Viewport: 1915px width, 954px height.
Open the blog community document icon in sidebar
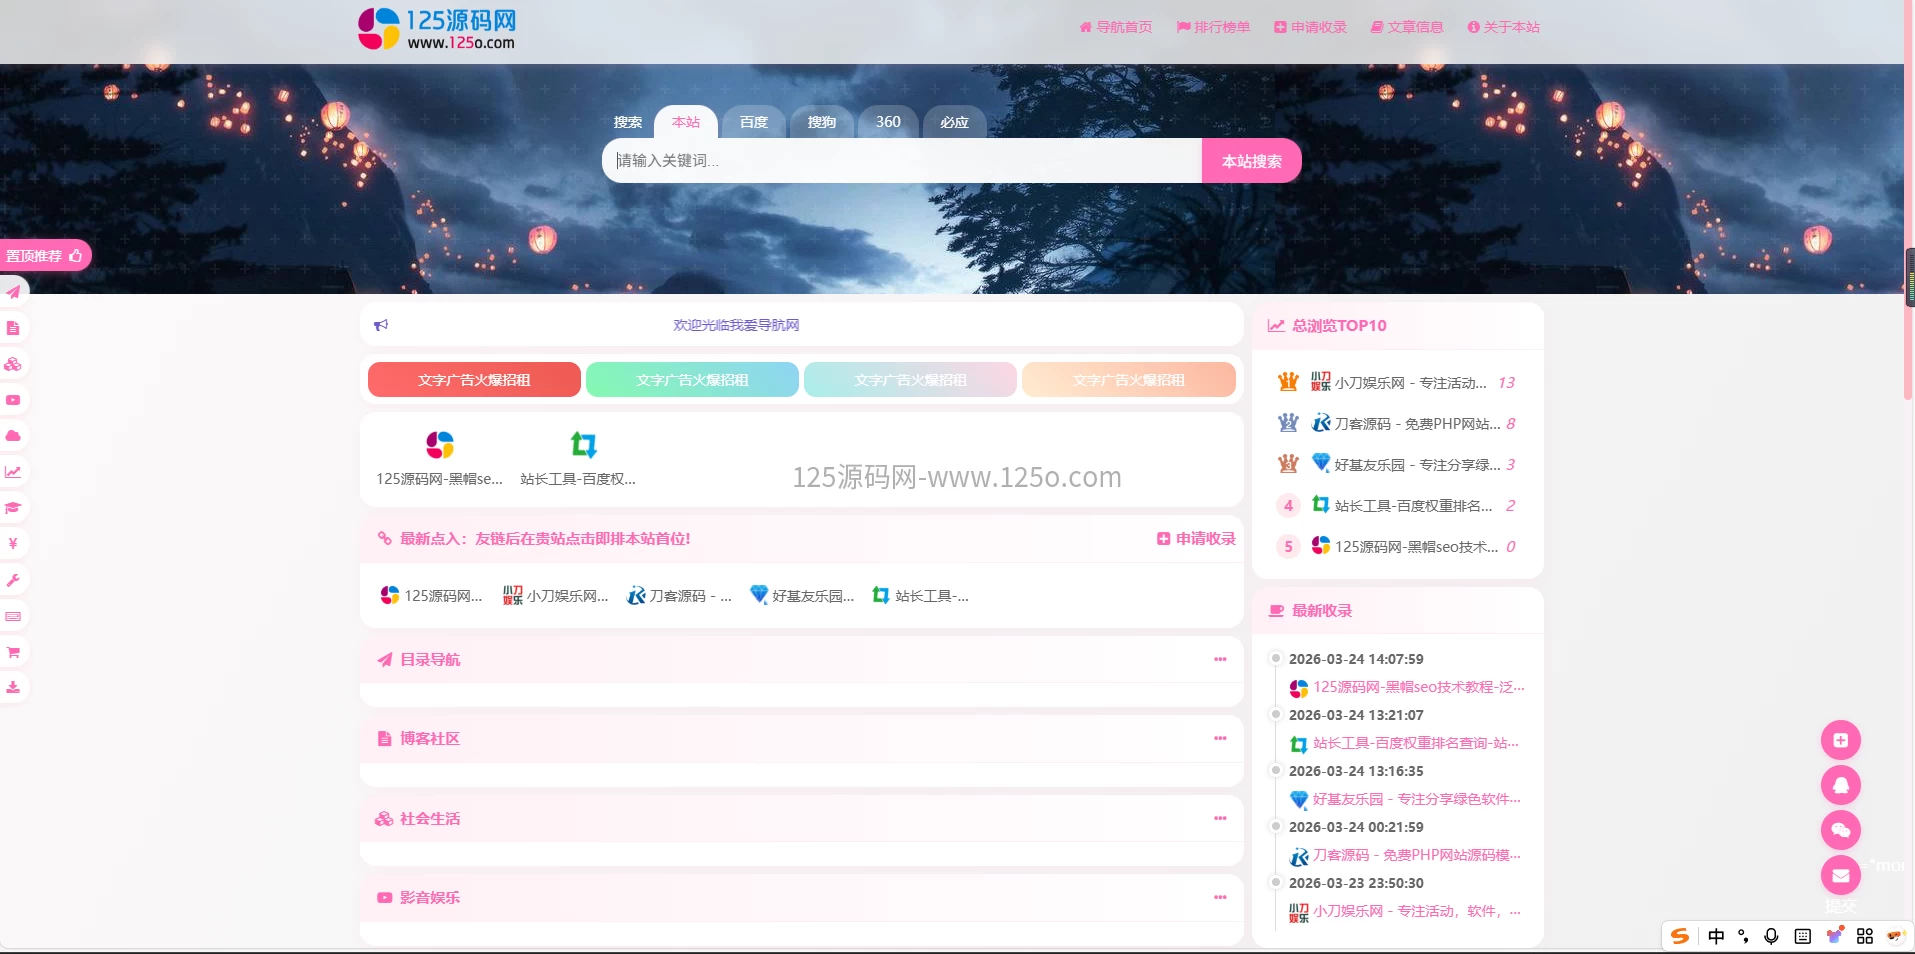tap(13, 327)
